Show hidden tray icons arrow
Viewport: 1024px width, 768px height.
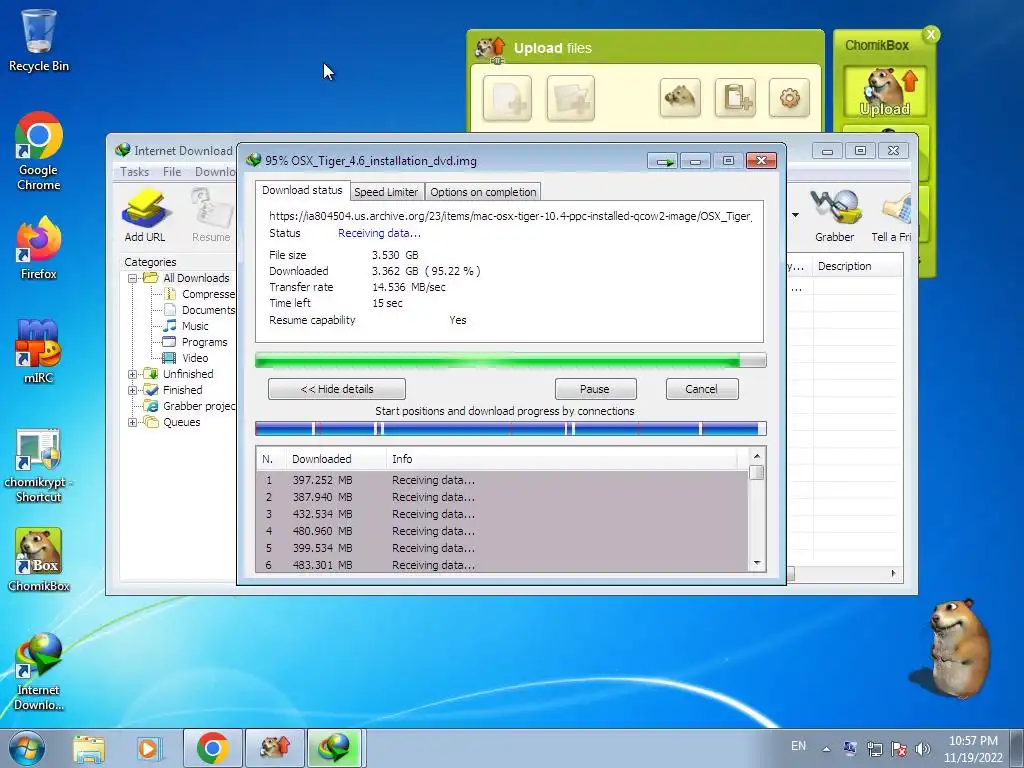pos(826,749)
